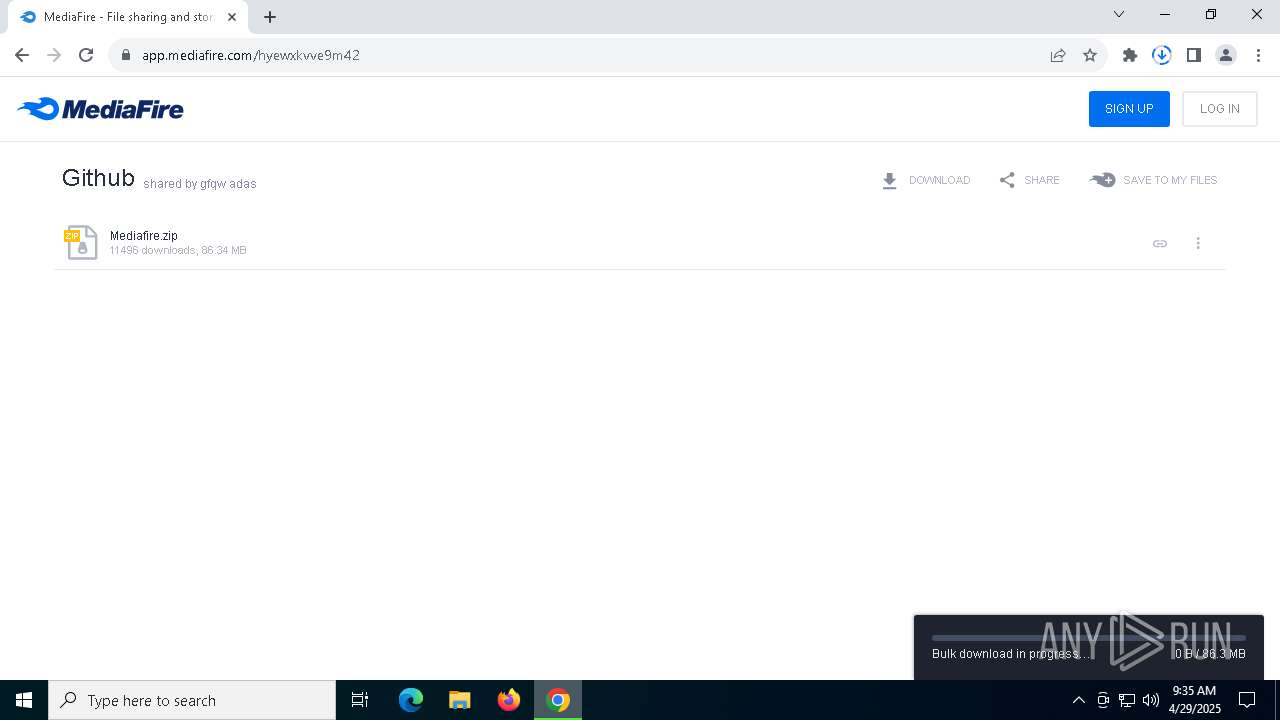Screen dimensions: 1280x720
Task: Bookmark this tab star icon
Action: tap(1090, 55)
